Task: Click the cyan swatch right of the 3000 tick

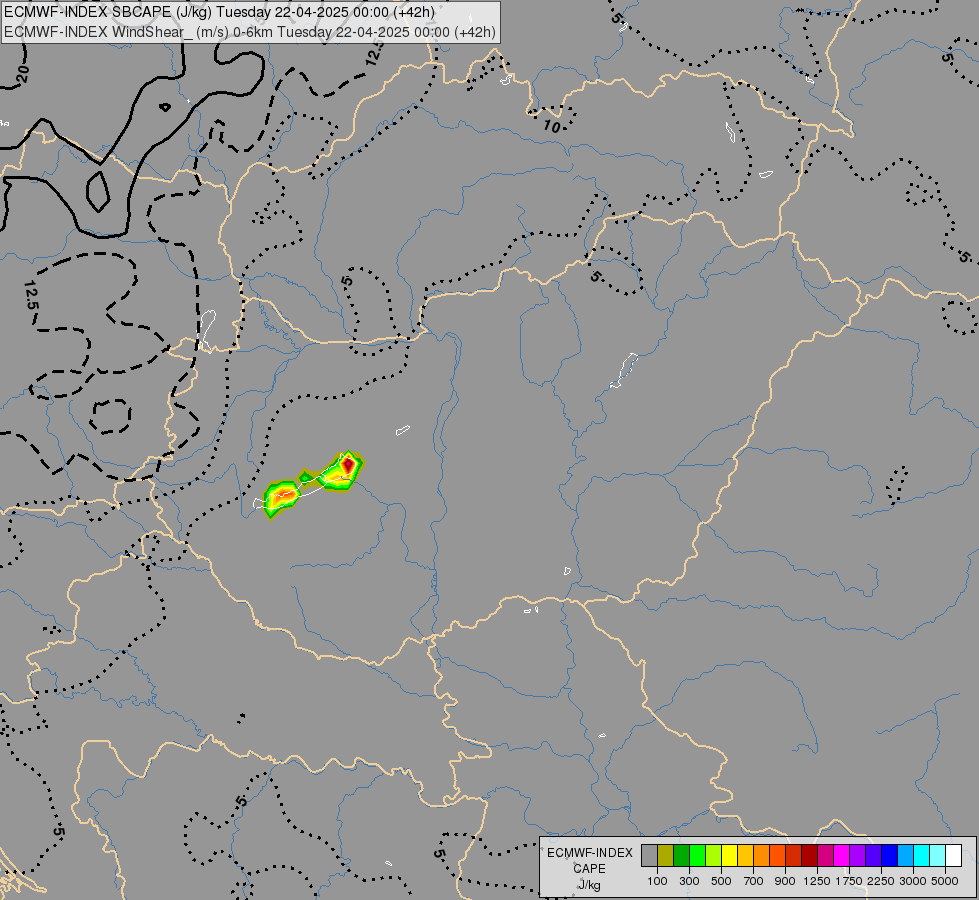Action: click(922, 855)
